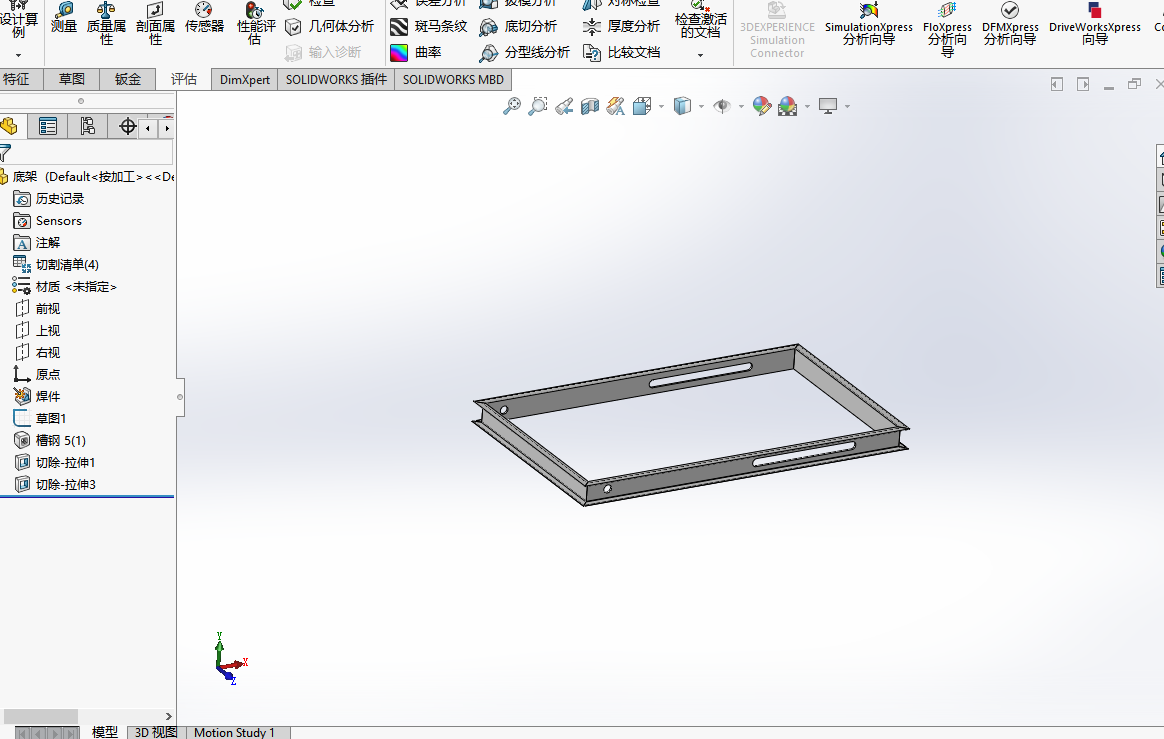Open the DimXpertManager crosshair tab icon
The image size is (1164, 739).
(x=127, y=126)
